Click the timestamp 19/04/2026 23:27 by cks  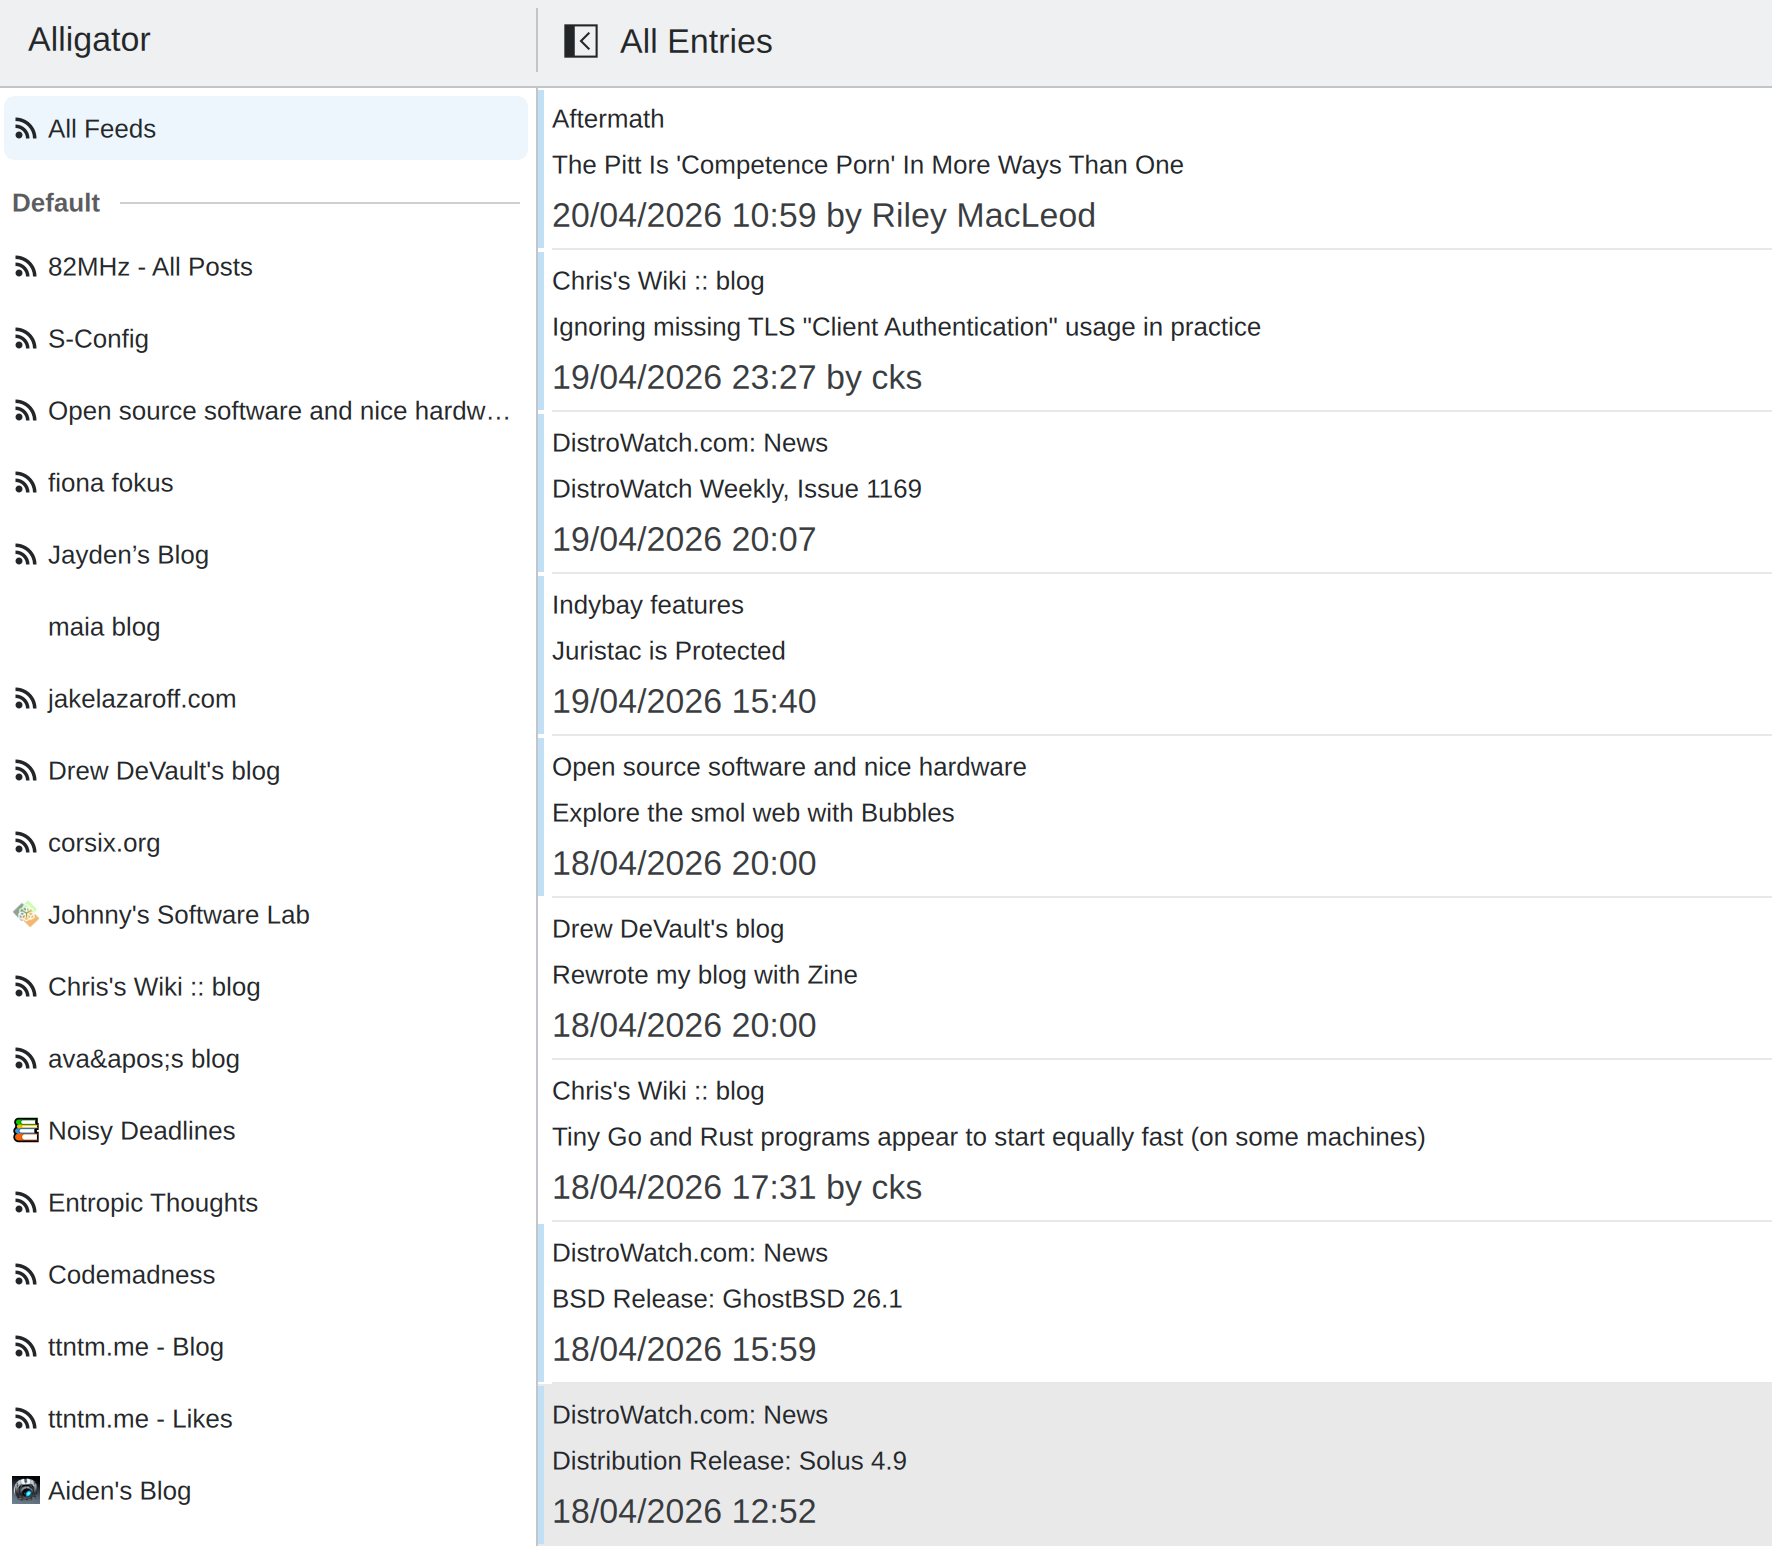pyautogui.click(x=737, y=378)
